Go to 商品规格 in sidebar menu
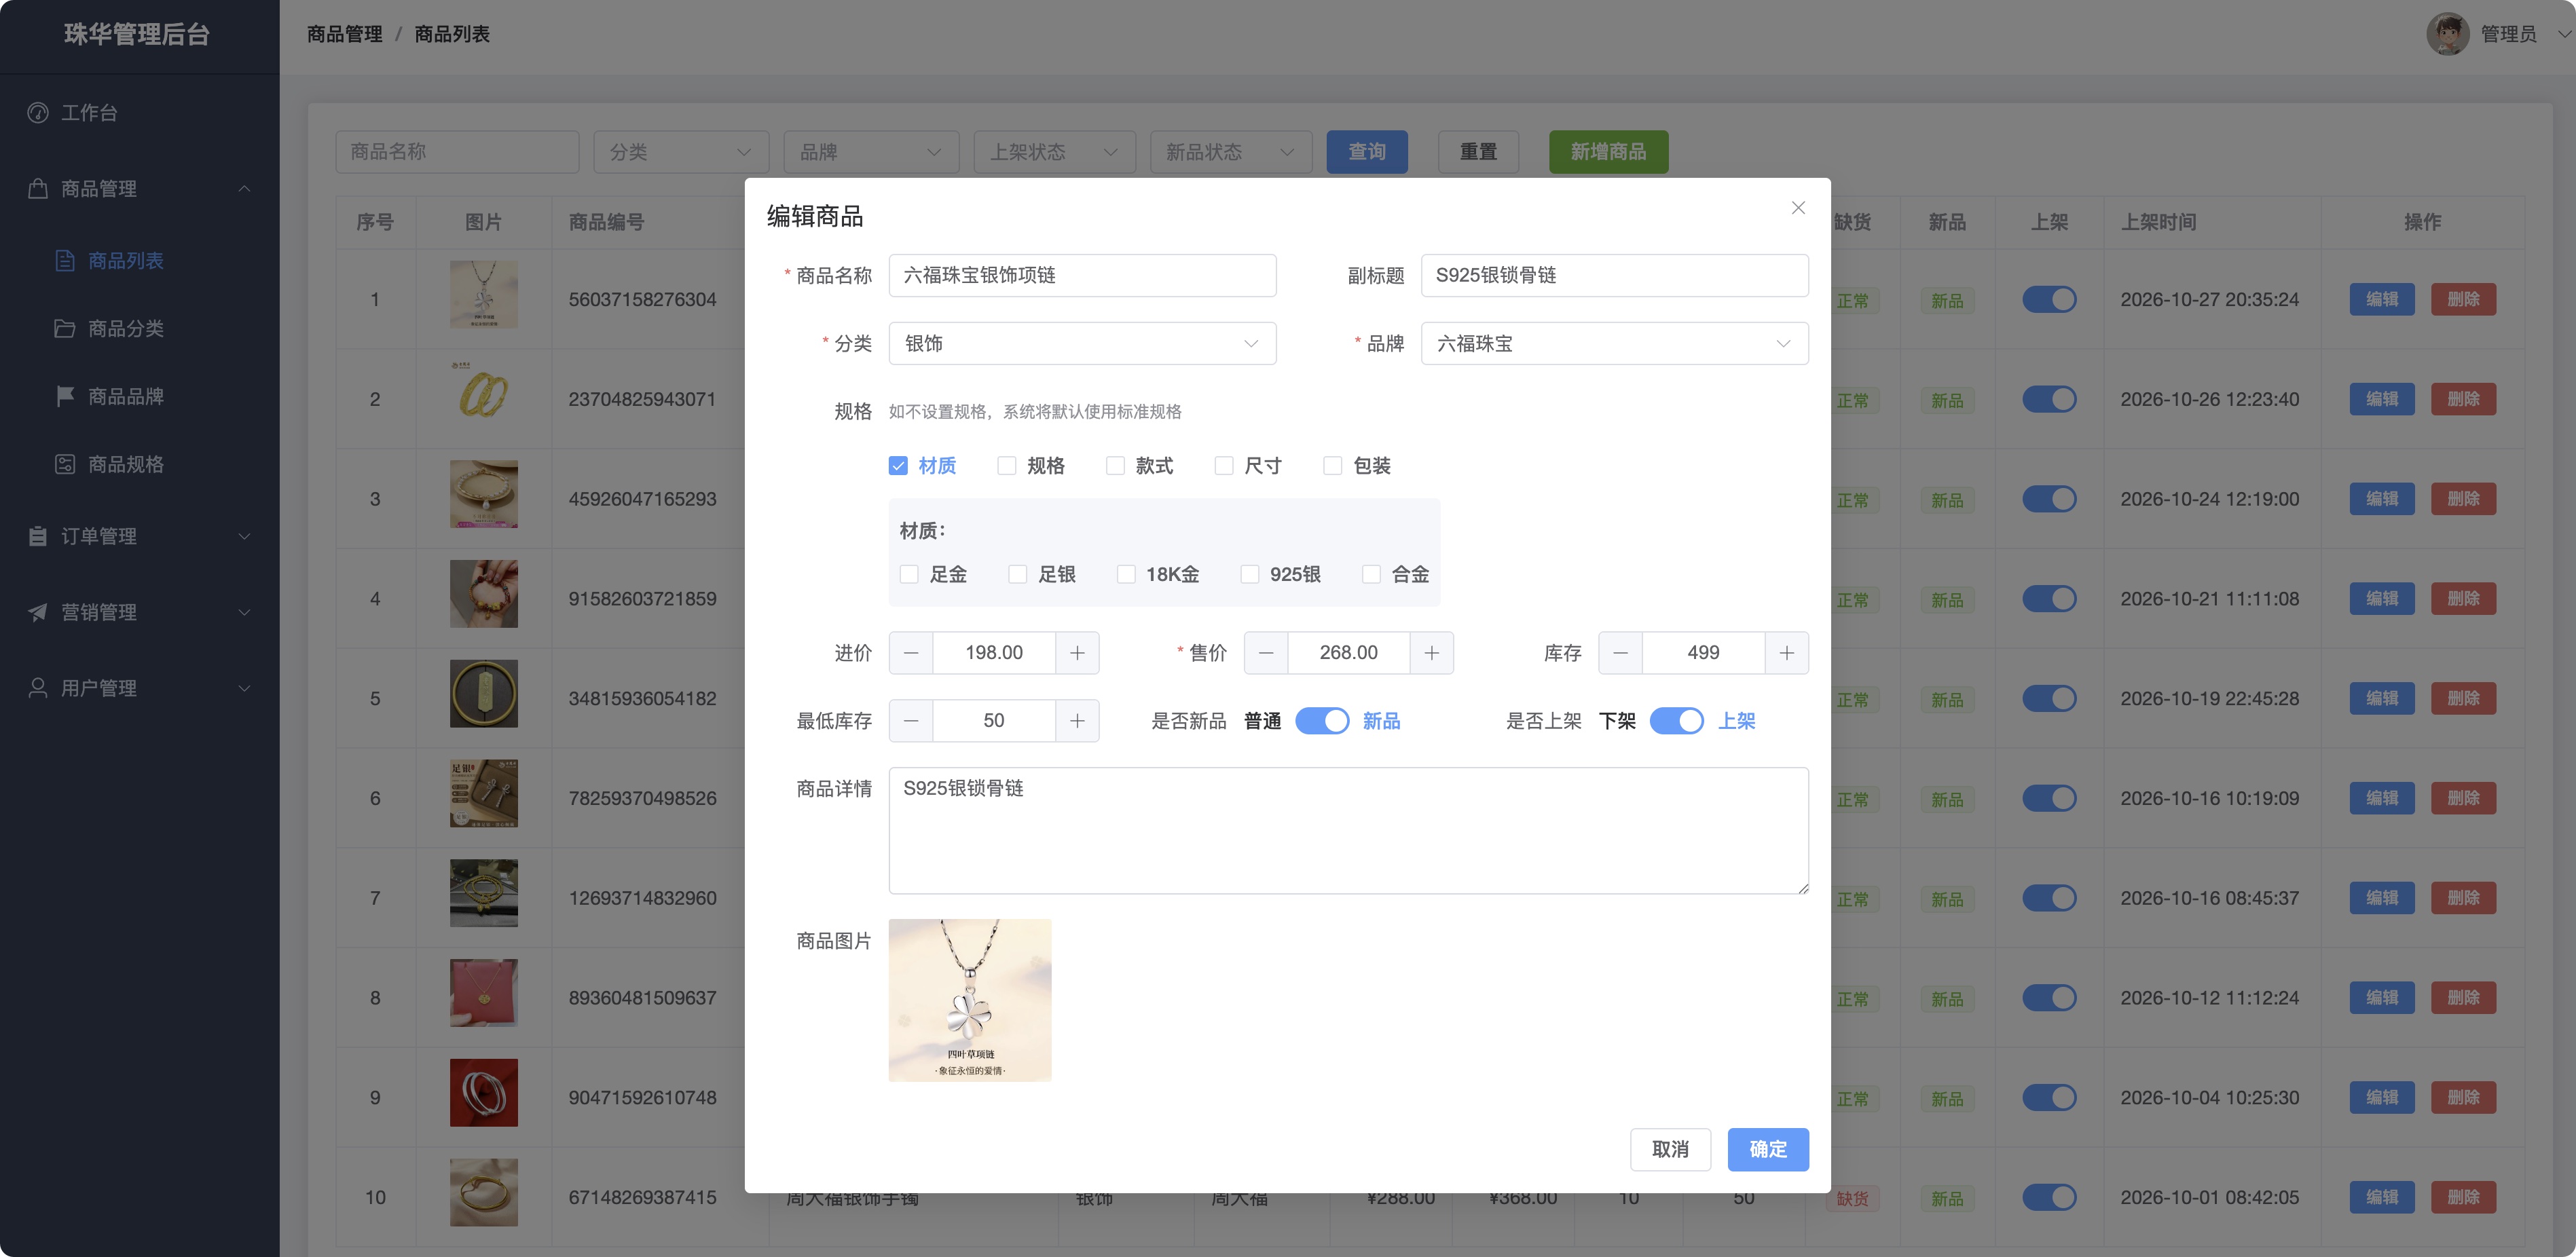 pyautogui.click(x=126, y=464)
